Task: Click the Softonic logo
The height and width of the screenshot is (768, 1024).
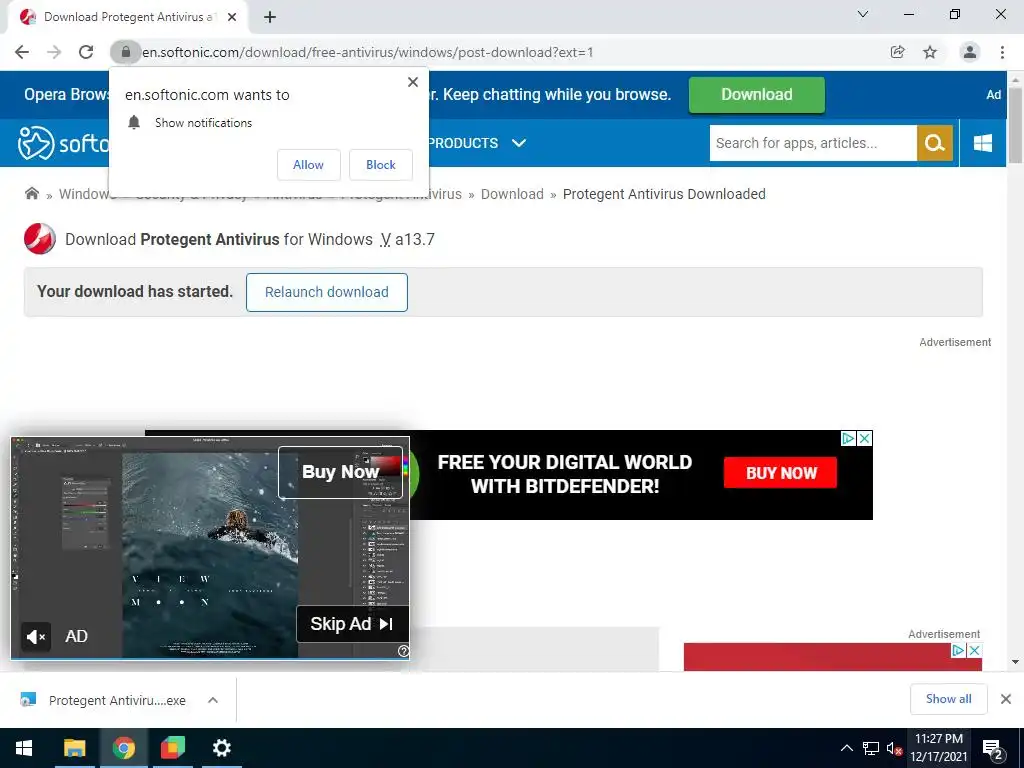Action: (x=63, y=143)
